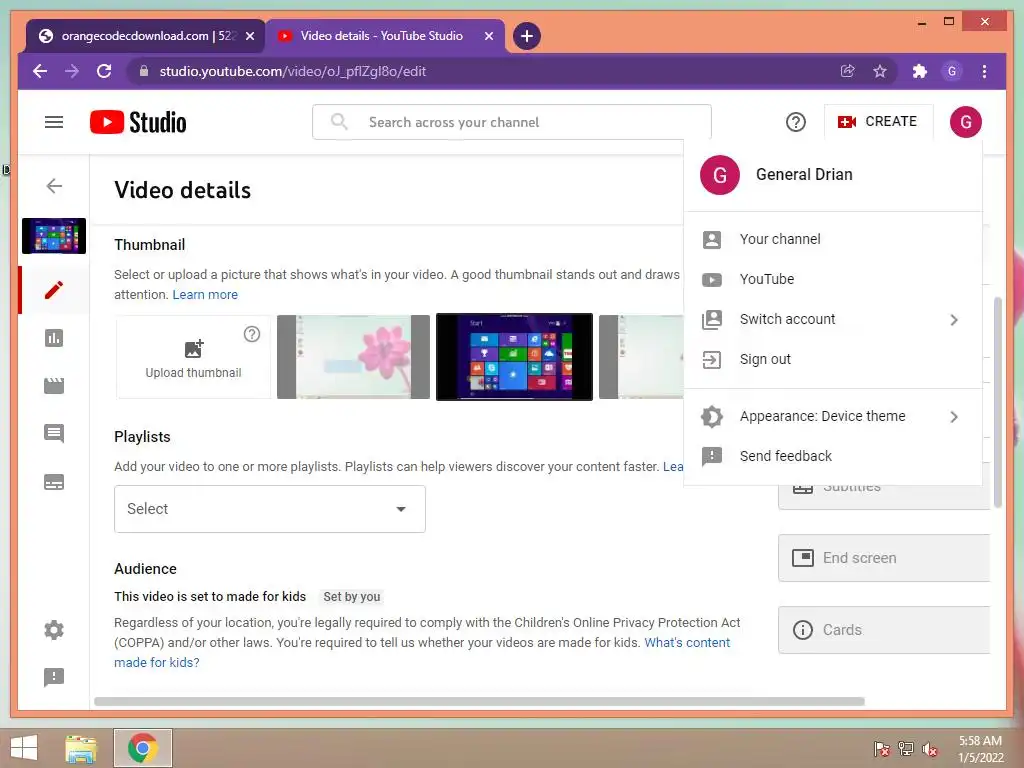Screen dimensions: 1024x768
Task: Open the Subtitles icon in sidebar
Action: click(x=54, y=482)
